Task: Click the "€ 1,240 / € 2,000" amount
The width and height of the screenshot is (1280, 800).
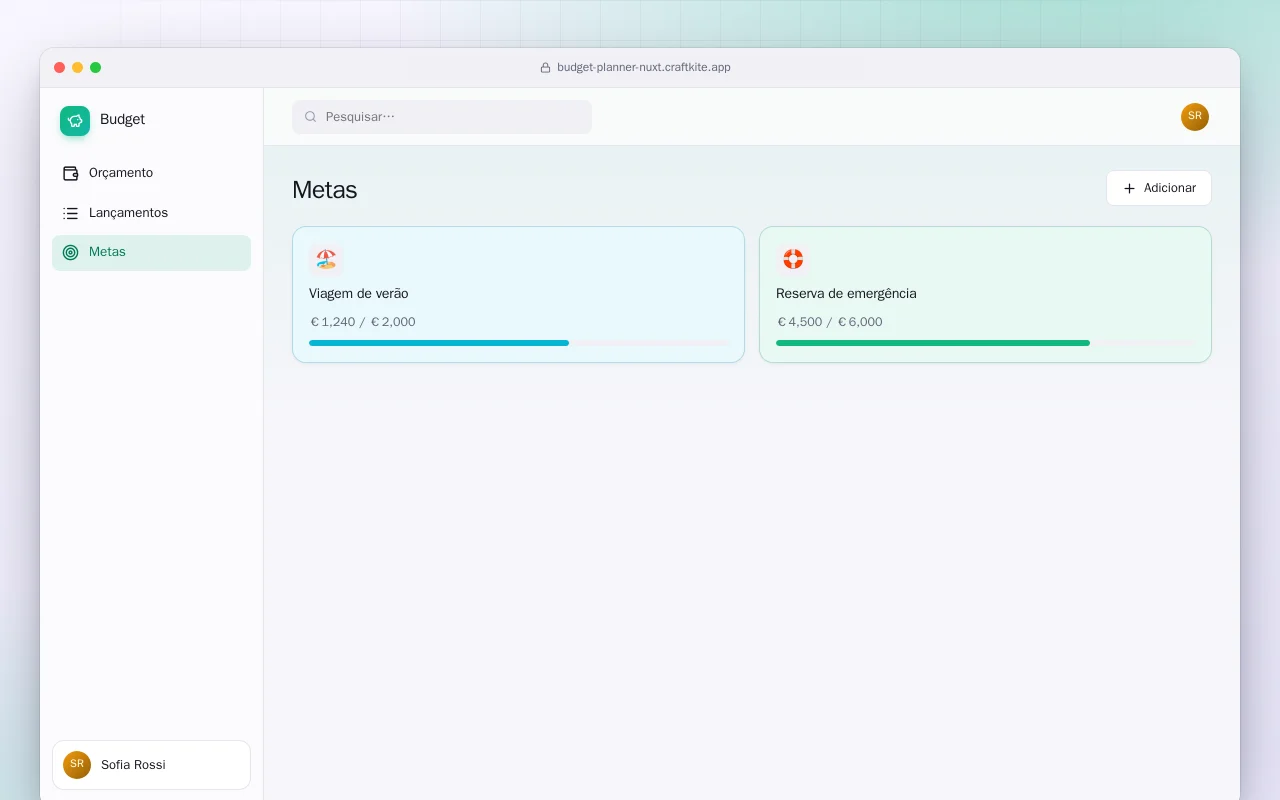Action: click(363, 322)
